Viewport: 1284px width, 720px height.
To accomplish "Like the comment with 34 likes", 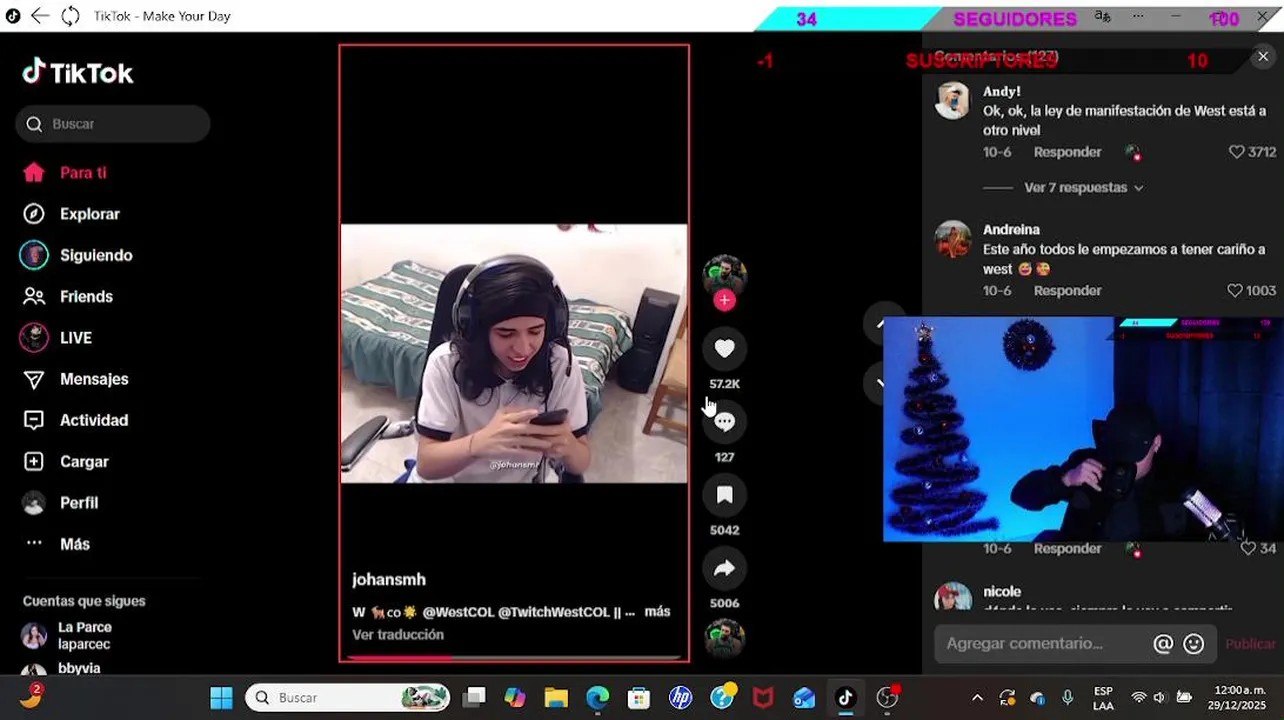I will [1248, 548].
